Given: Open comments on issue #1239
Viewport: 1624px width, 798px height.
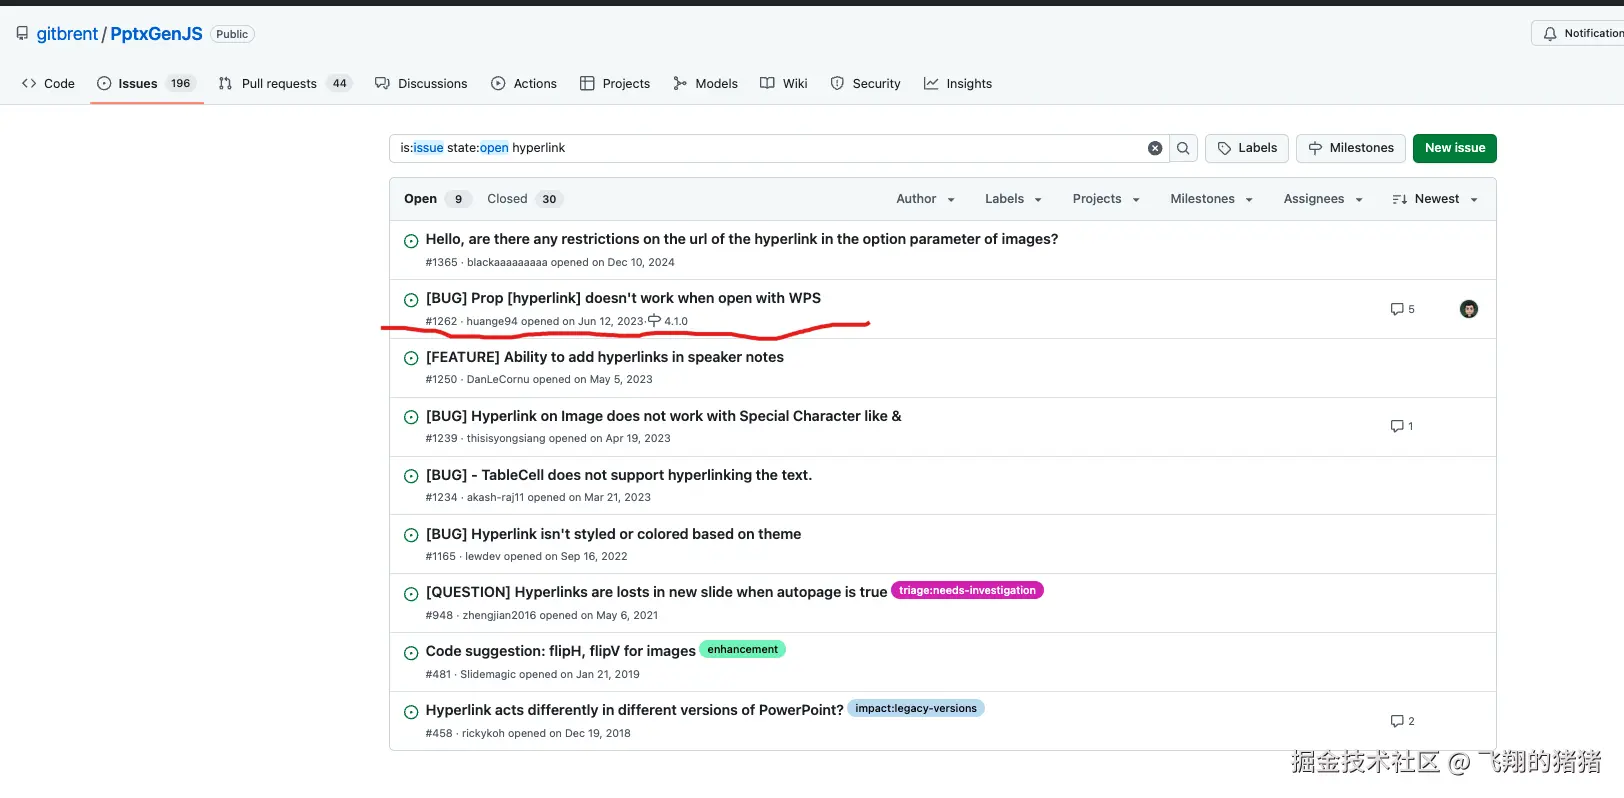Looking at the screenshot, I should pos(1401,426).
